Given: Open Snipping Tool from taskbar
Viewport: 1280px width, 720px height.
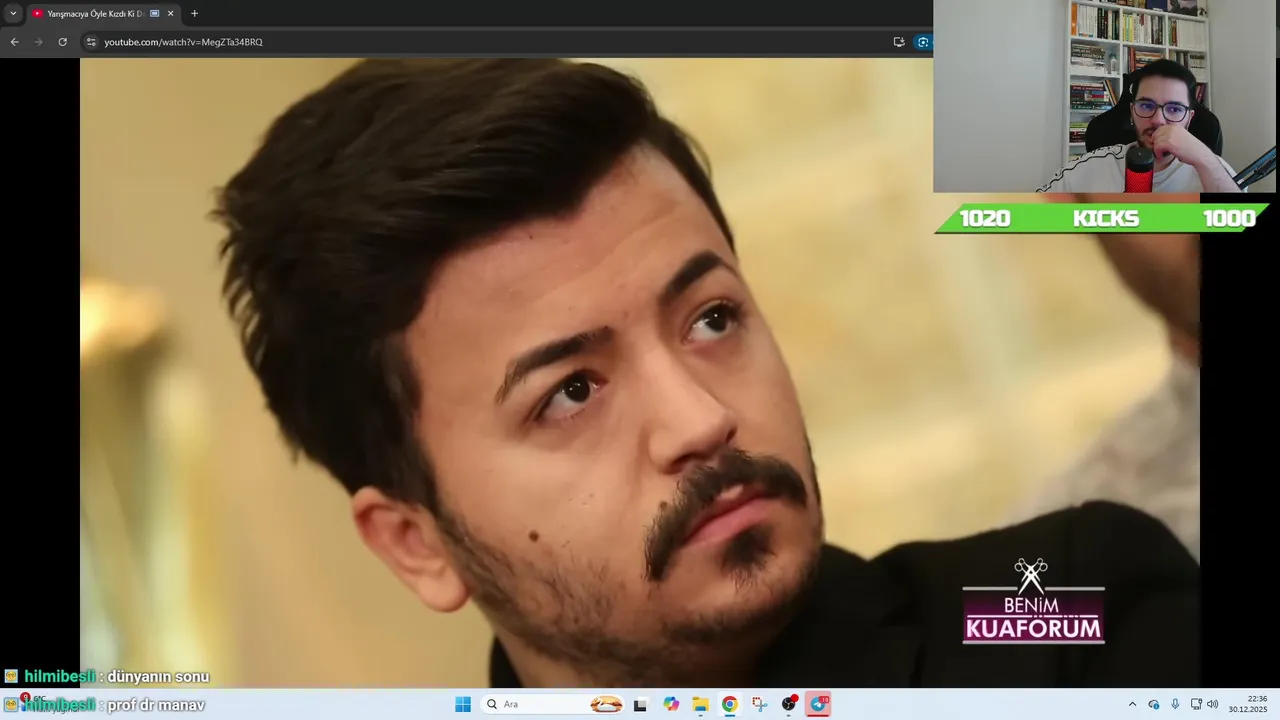Looking at the screenshot, I should (759, 704).
